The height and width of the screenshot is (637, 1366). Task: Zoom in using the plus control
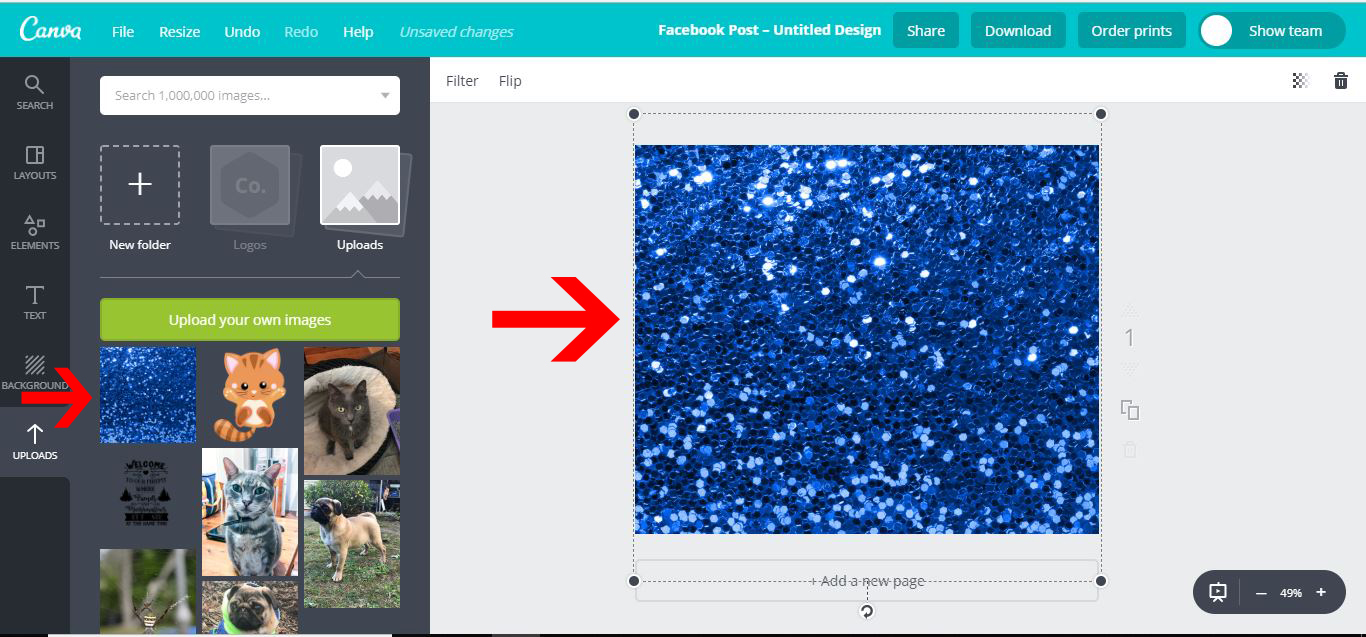(1322, 592)
